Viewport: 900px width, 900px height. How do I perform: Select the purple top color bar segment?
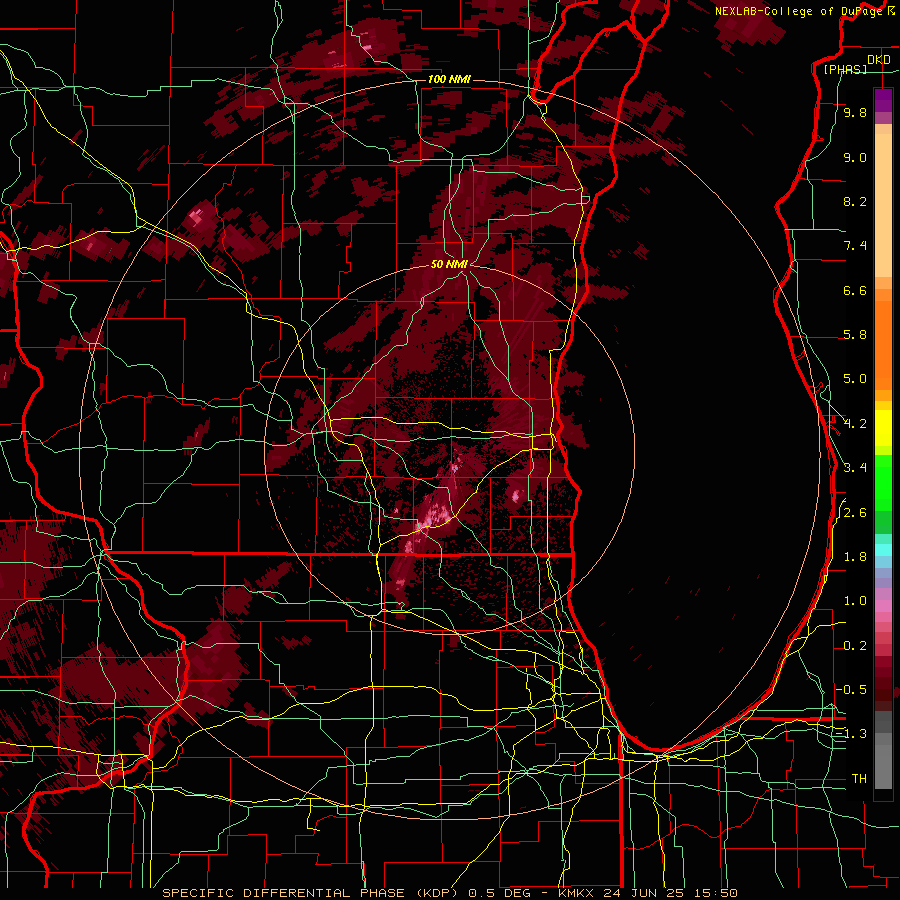[x=883, y=100]
